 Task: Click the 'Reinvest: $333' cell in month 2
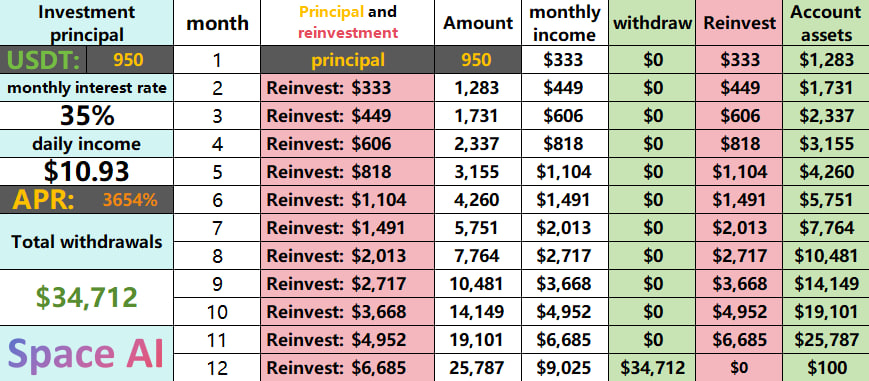point(347,88)
